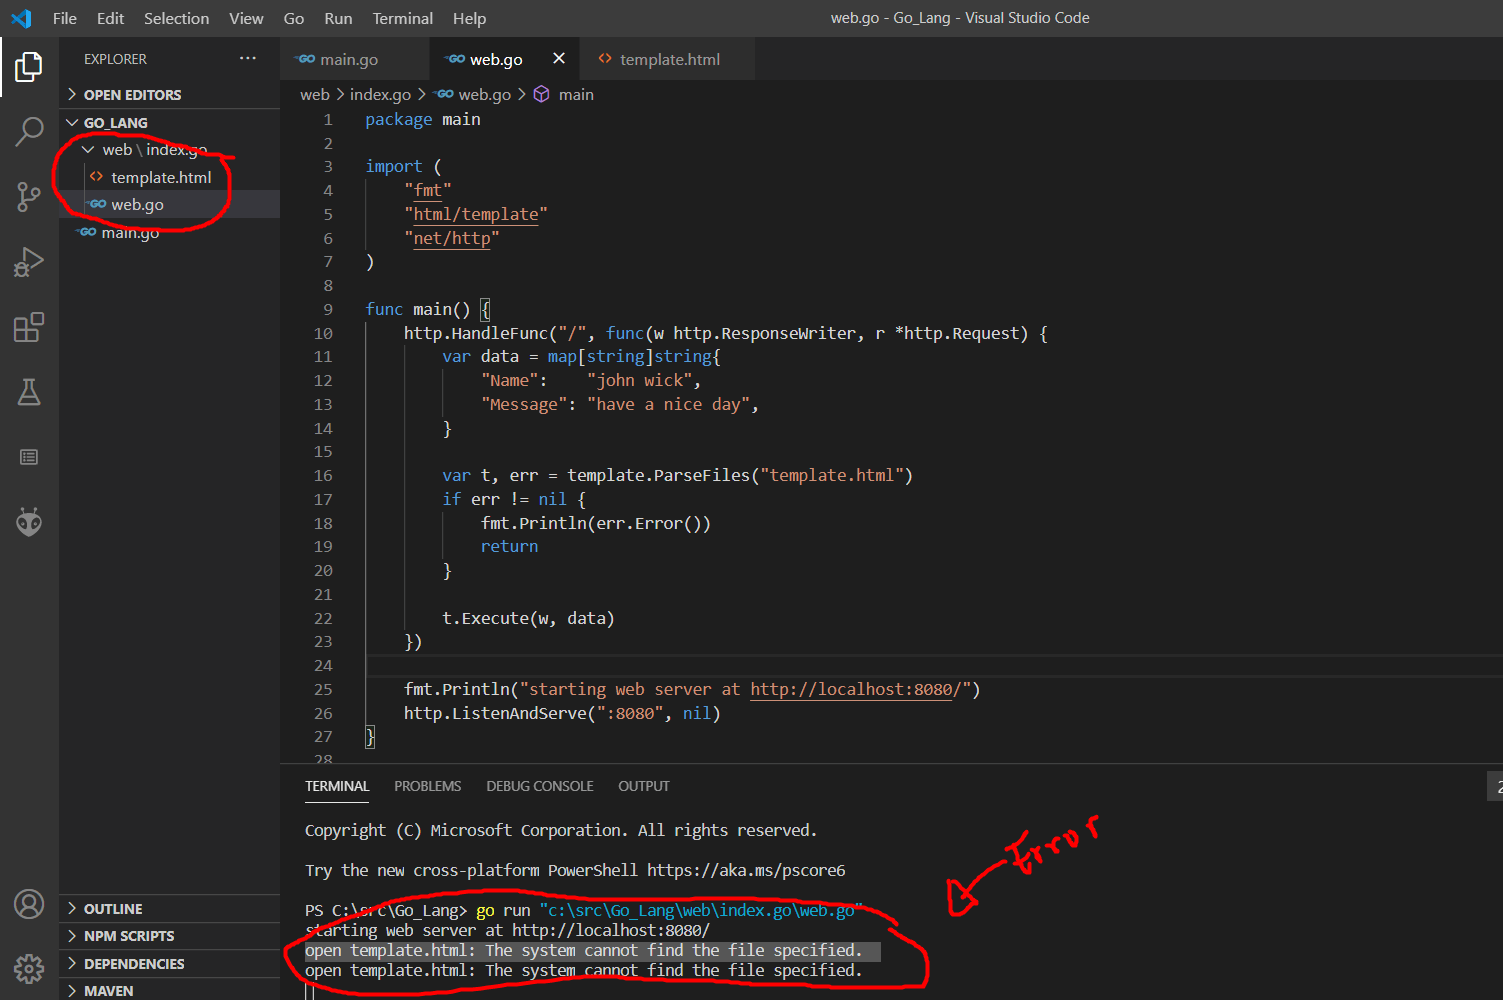
Task: Open the Source Control view
Action: [x=29, y=196]
